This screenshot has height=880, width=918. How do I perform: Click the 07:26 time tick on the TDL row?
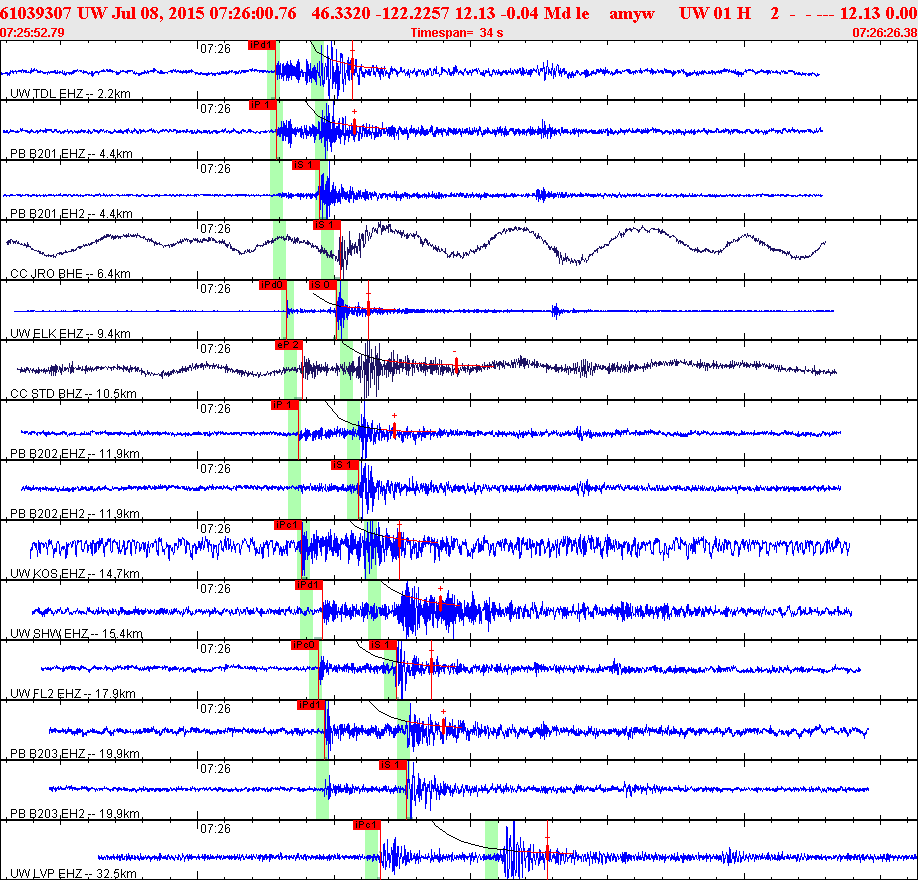pyautogui.click(x=215, y=49)
